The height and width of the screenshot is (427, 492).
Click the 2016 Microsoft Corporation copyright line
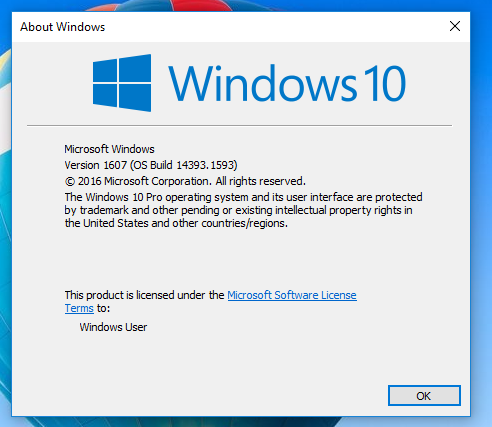point(185,181)
